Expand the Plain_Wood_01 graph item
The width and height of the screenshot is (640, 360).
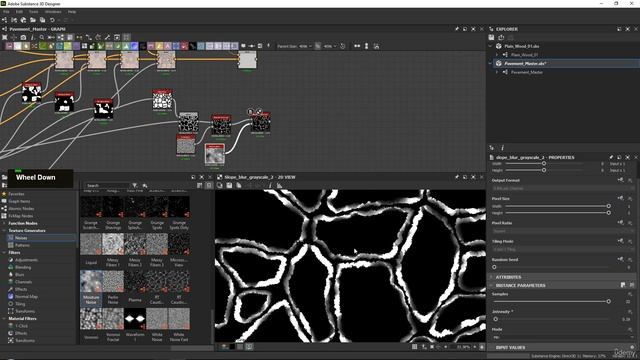497,55
